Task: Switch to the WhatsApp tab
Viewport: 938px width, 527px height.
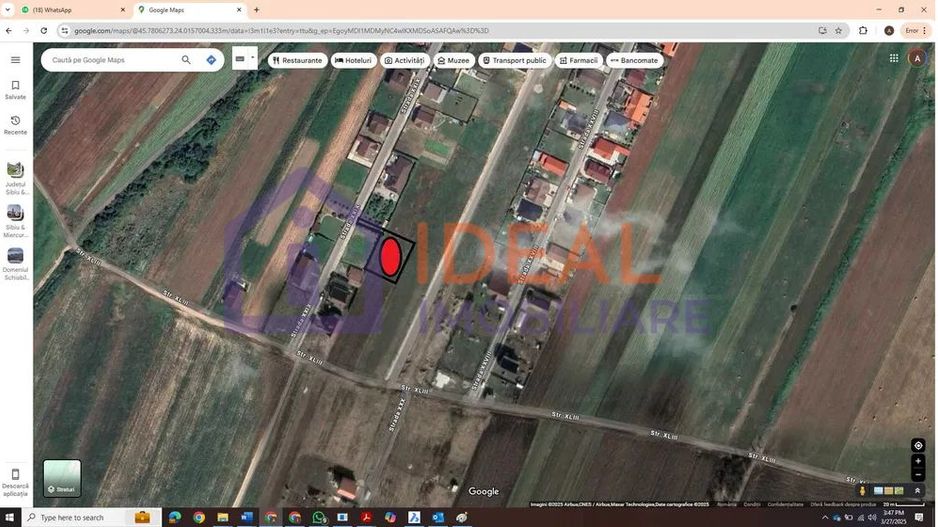Action: click(x=73, y=10)
